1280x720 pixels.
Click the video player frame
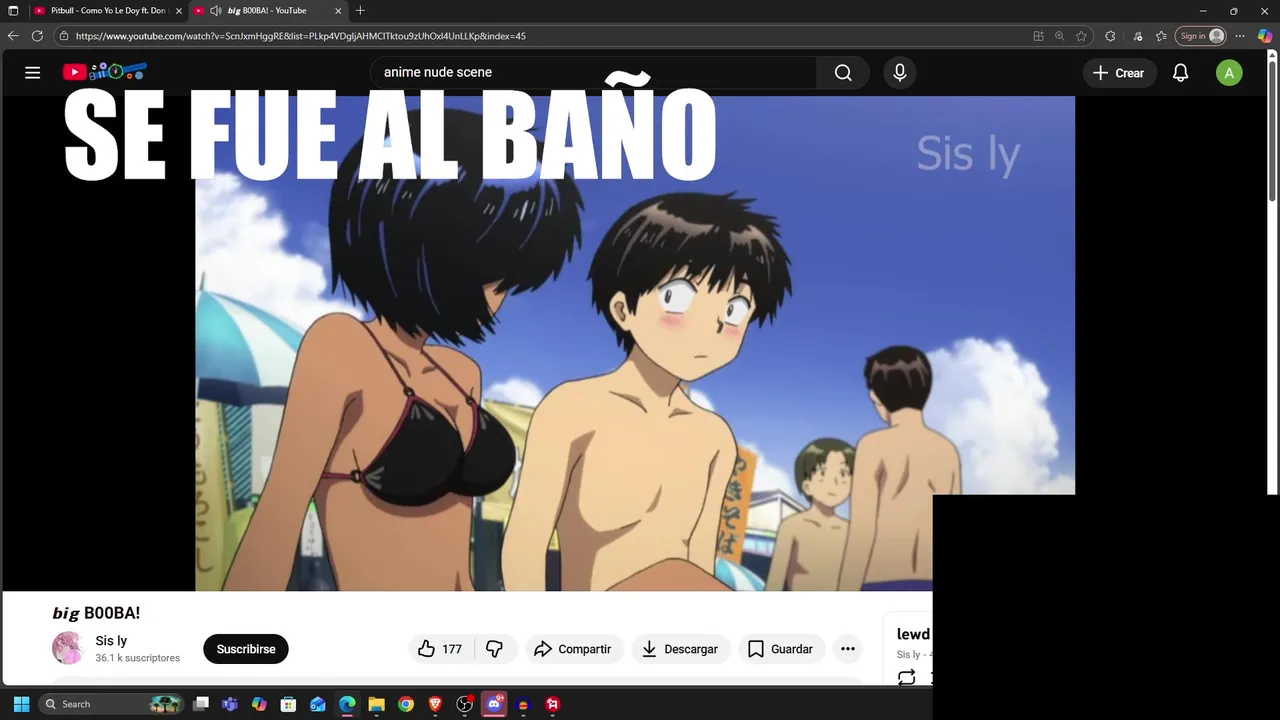635,343
